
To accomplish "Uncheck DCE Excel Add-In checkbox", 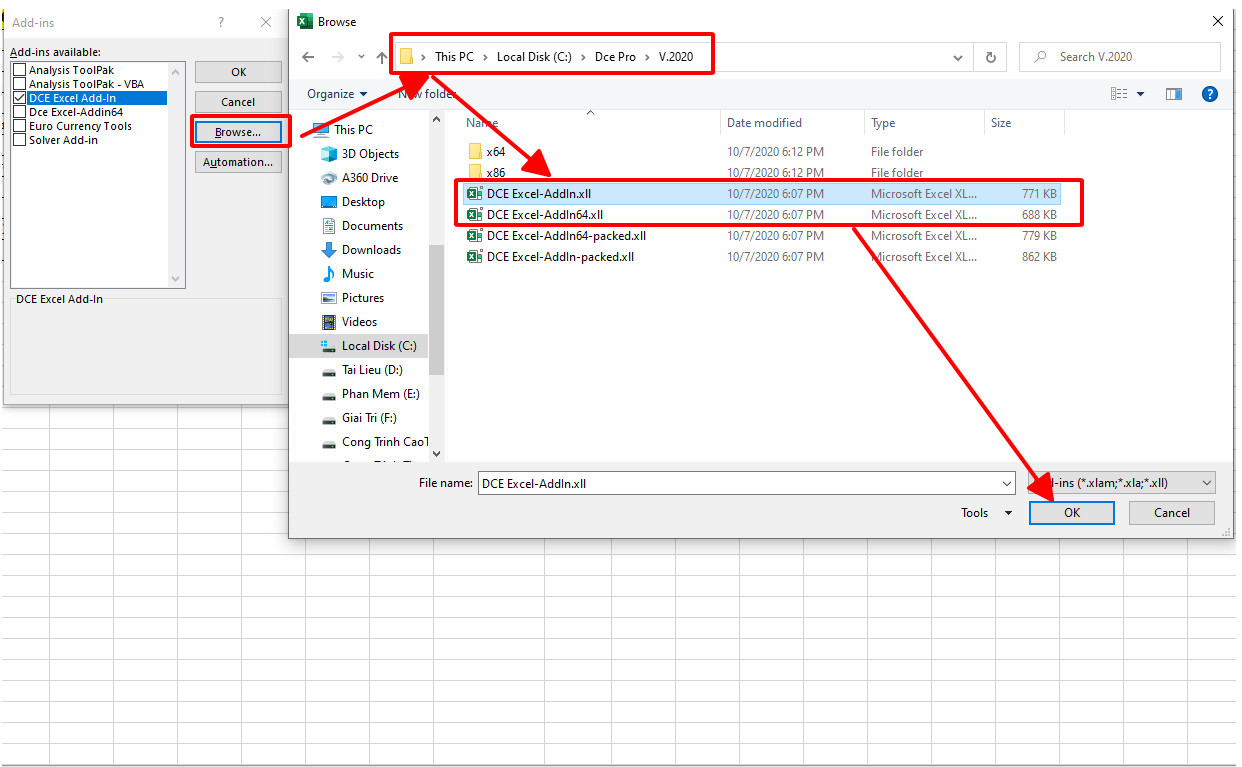I will coord(19,98).
